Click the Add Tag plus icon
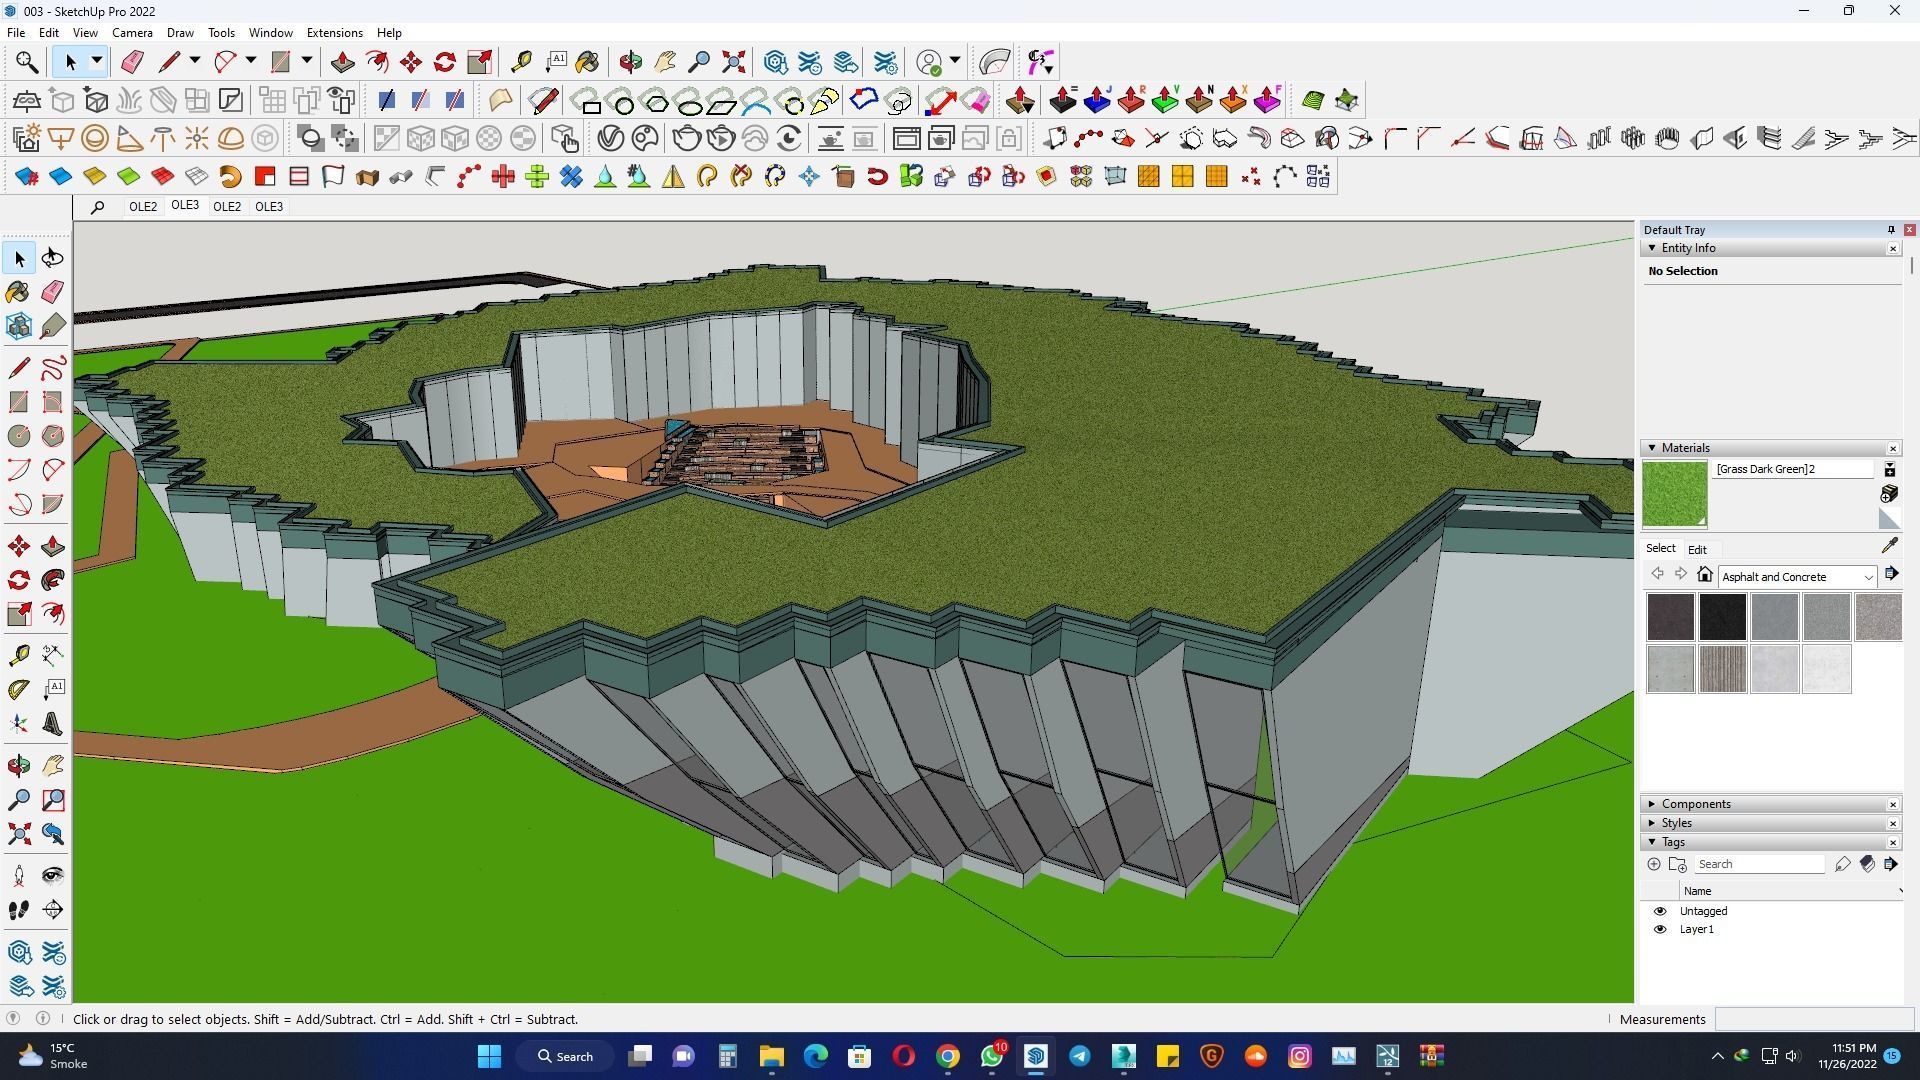The width and height of the screenshot is (1920, 1080). [x=1653, y=864]
